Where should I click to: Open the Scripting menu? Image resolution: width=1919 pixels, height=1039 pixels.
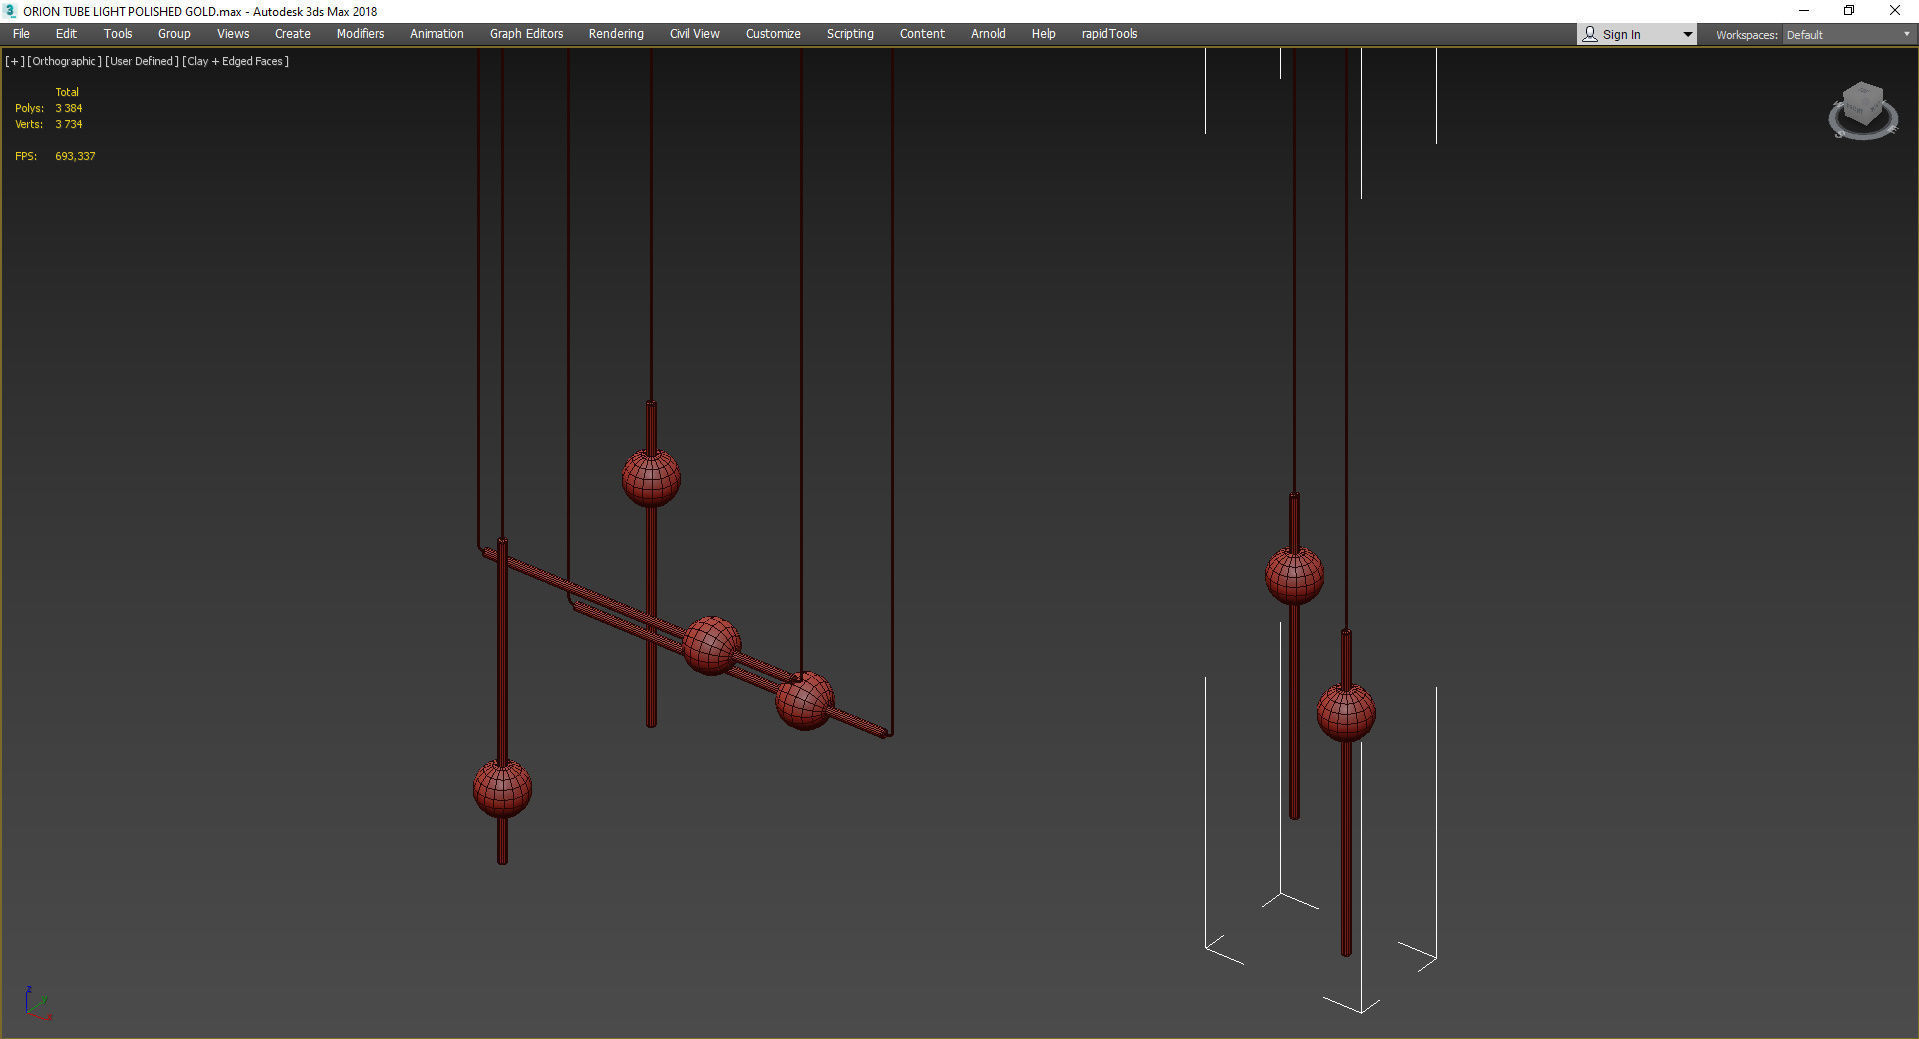[850, 34]
